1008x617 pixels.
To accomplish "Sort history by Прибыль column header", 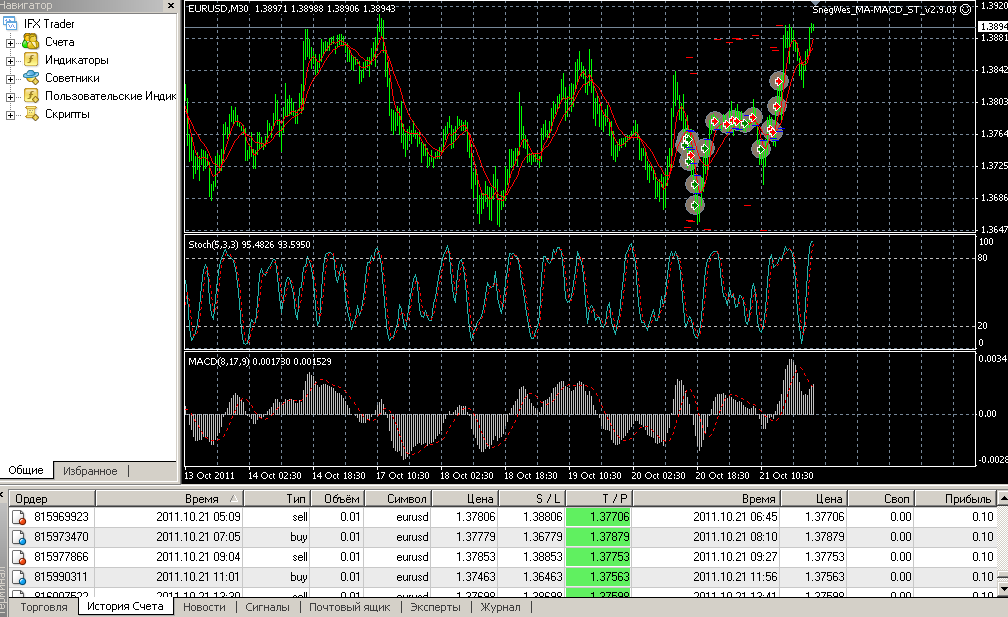I will pyautogui.click(x=966, y=498).
